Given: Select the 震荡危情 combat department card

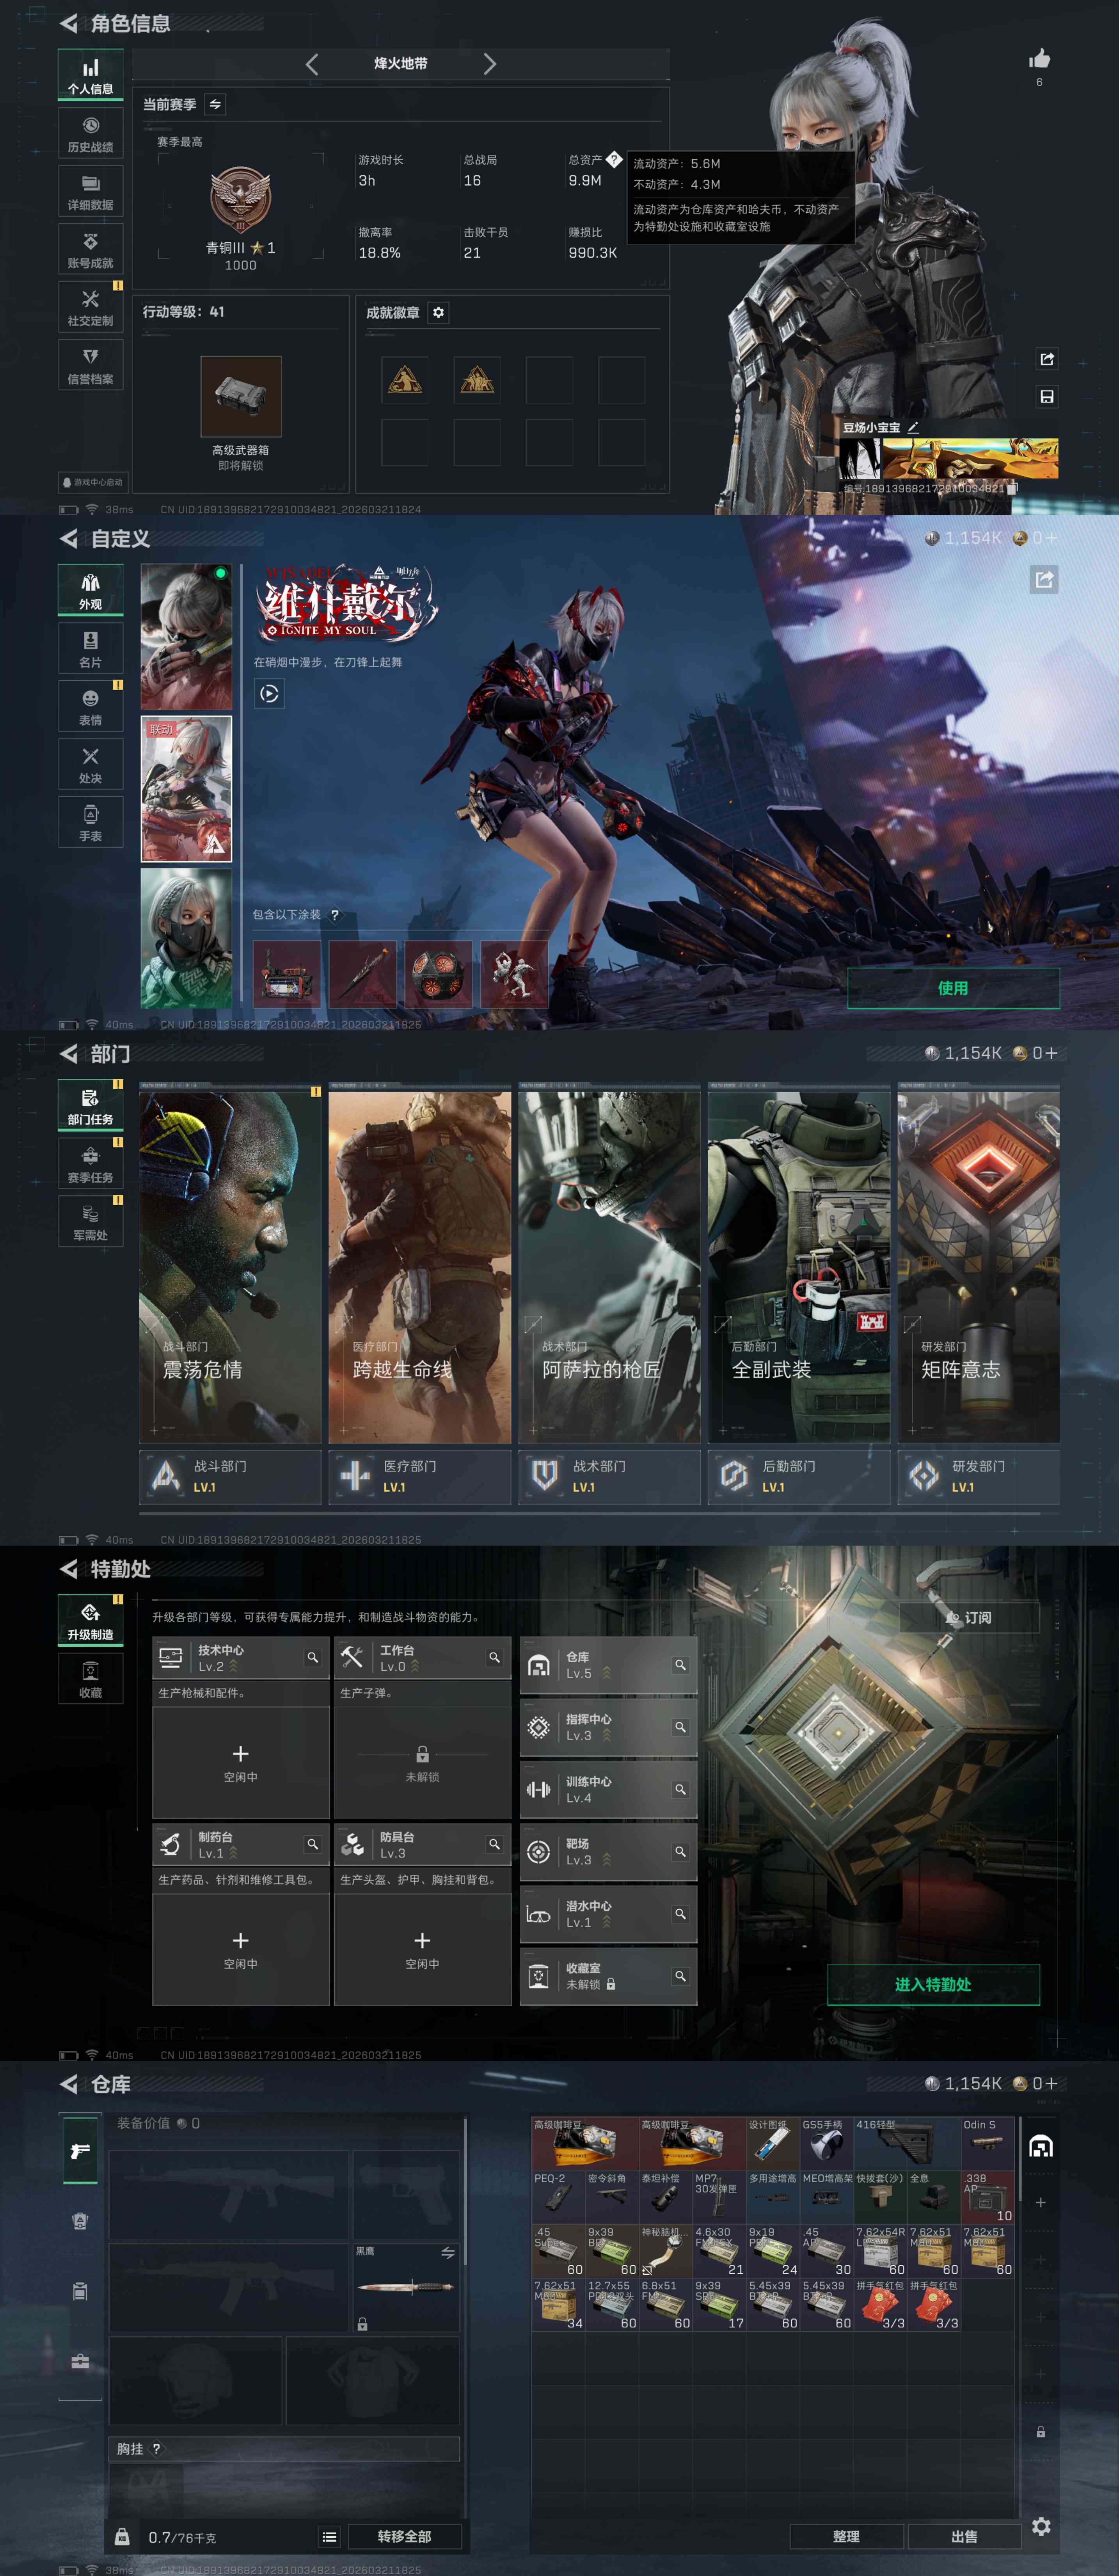Looking at the screenshot, I should click(x=229, y=1266).
